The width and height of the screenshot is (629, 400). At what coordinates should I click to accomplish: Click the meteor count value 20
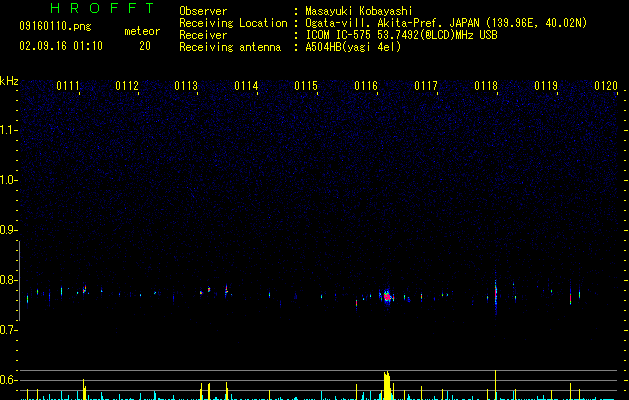click(x=145, y=46)
